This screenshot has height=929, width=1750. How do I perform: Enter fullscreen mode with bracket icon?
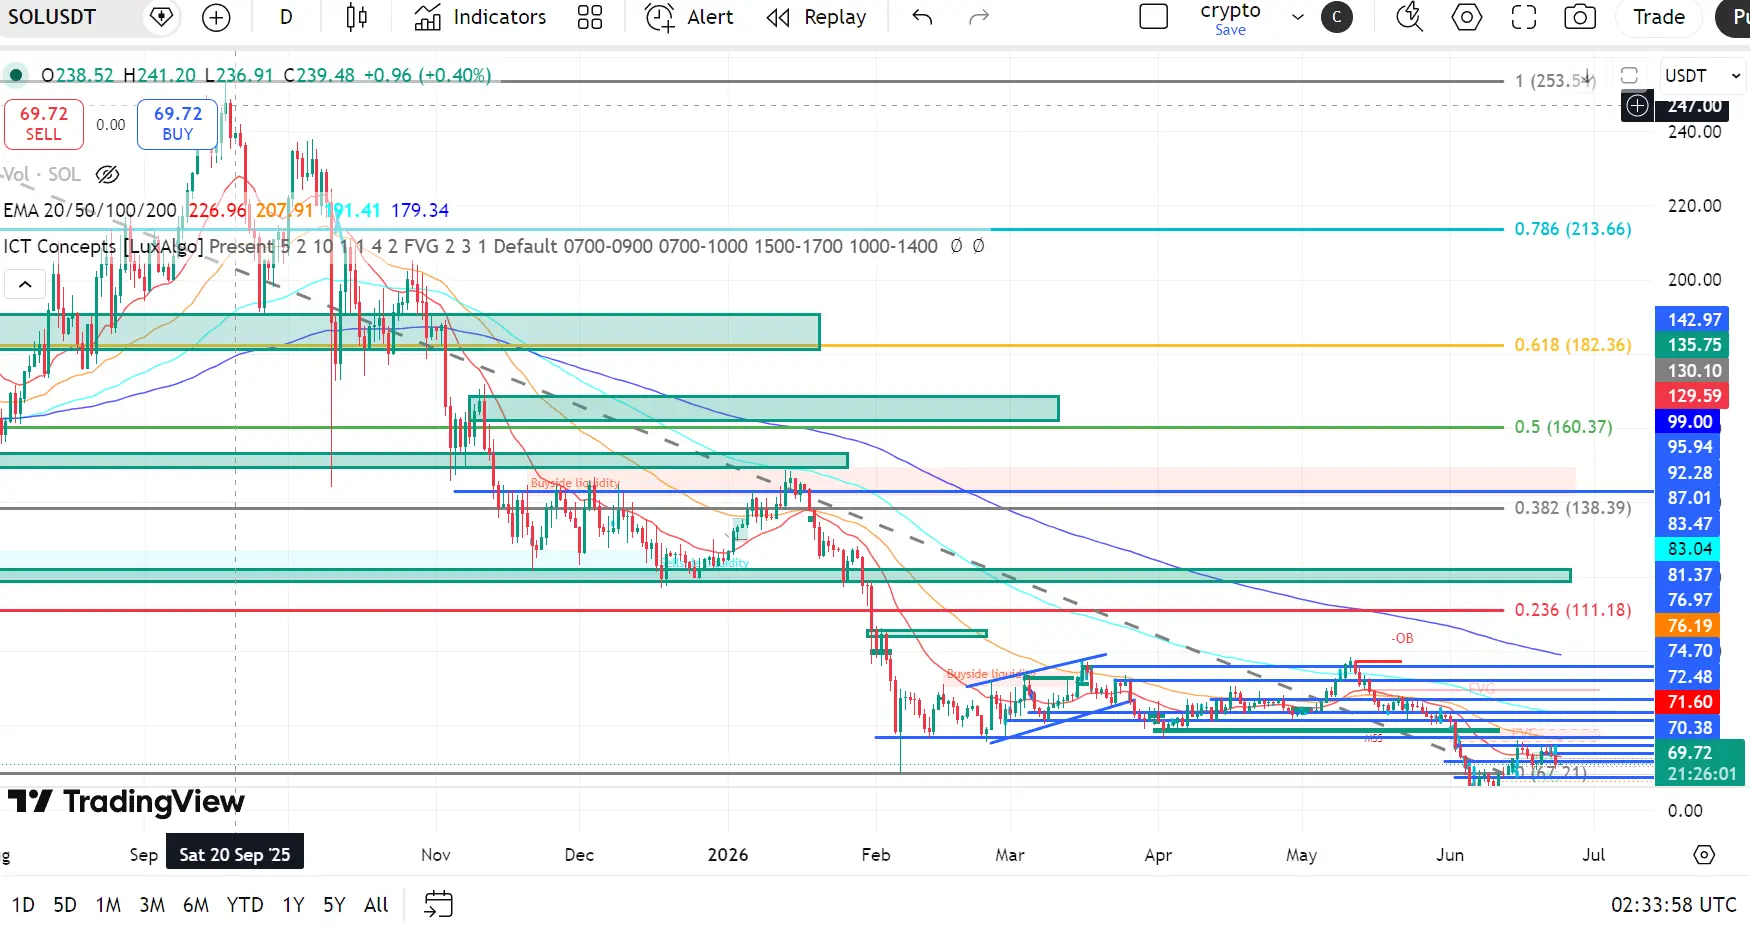coord(1524,17)
